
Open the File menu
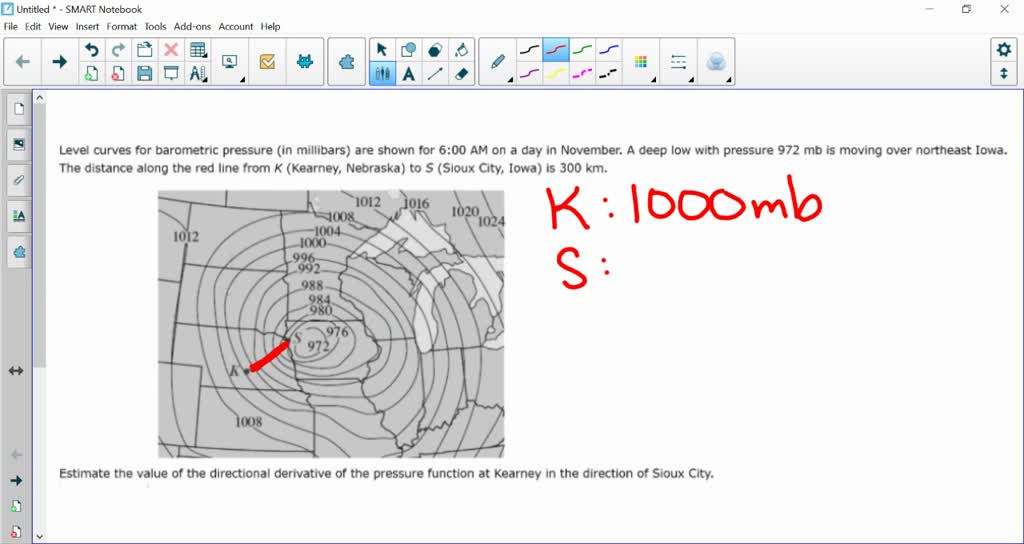(x=10, y=27)
